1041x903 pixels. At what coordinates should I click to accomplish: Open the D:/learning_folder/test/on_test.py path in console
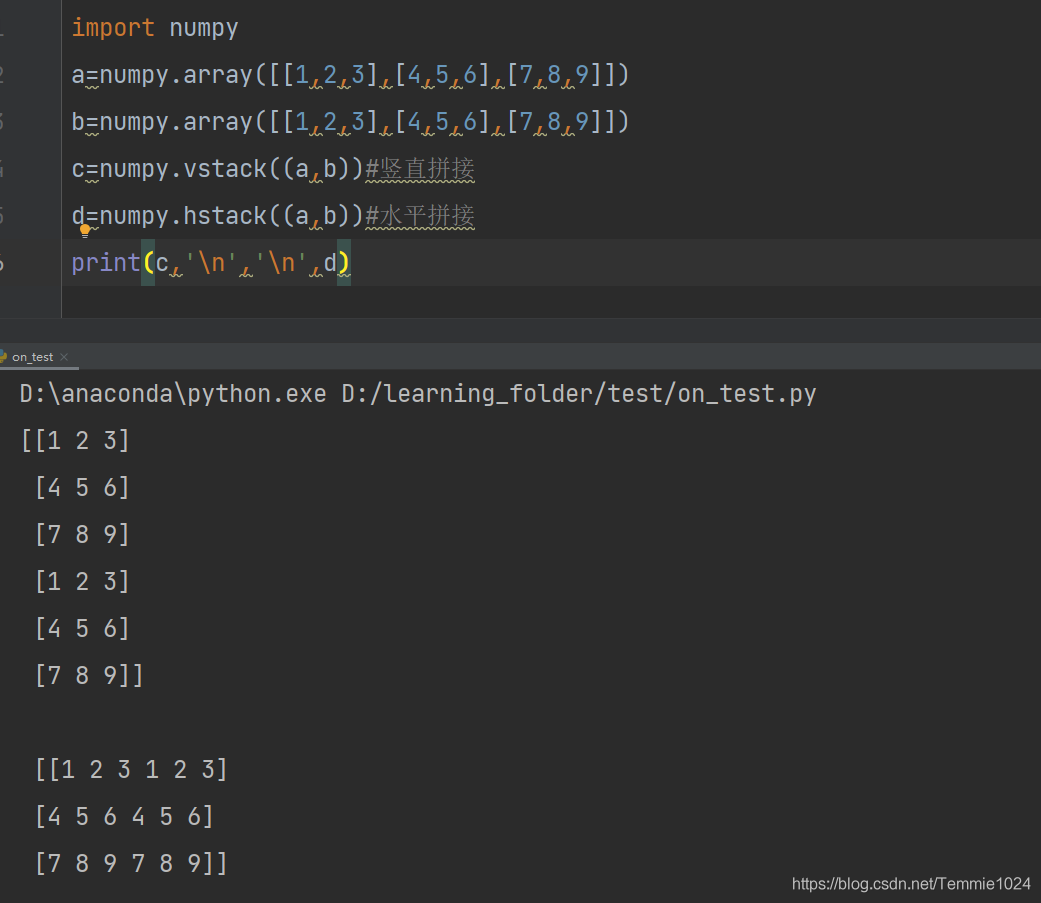579,394
